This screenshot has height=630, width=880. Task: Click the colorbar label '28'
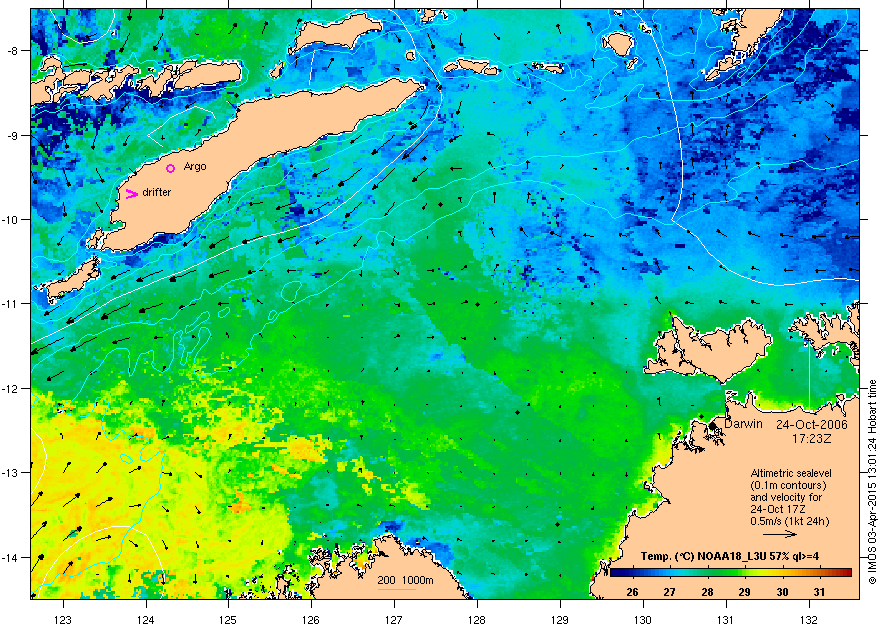(707, 592)
